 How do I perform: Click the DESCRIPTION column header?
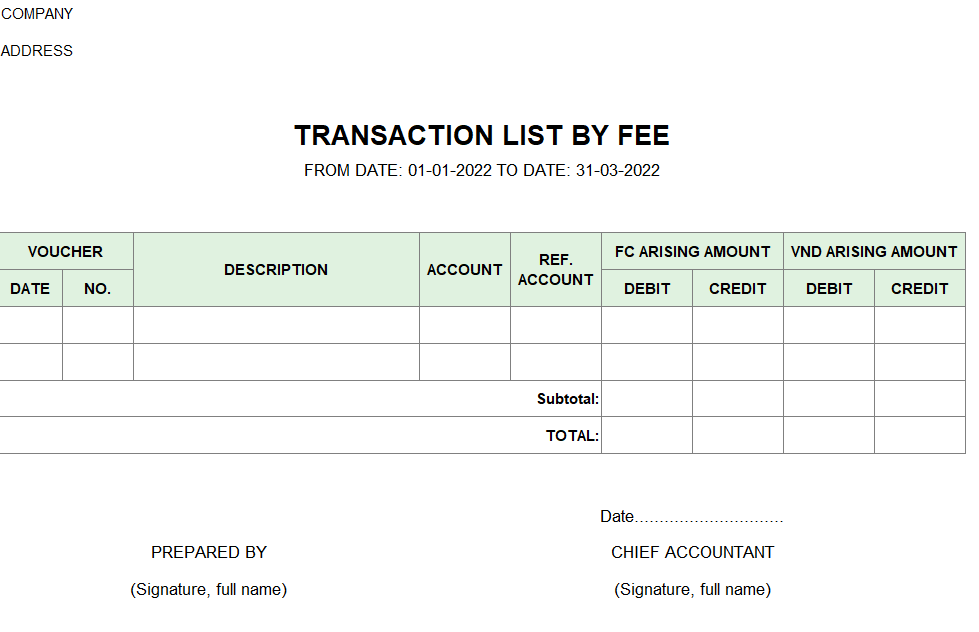pyautogui.click(x=276, y=270)
